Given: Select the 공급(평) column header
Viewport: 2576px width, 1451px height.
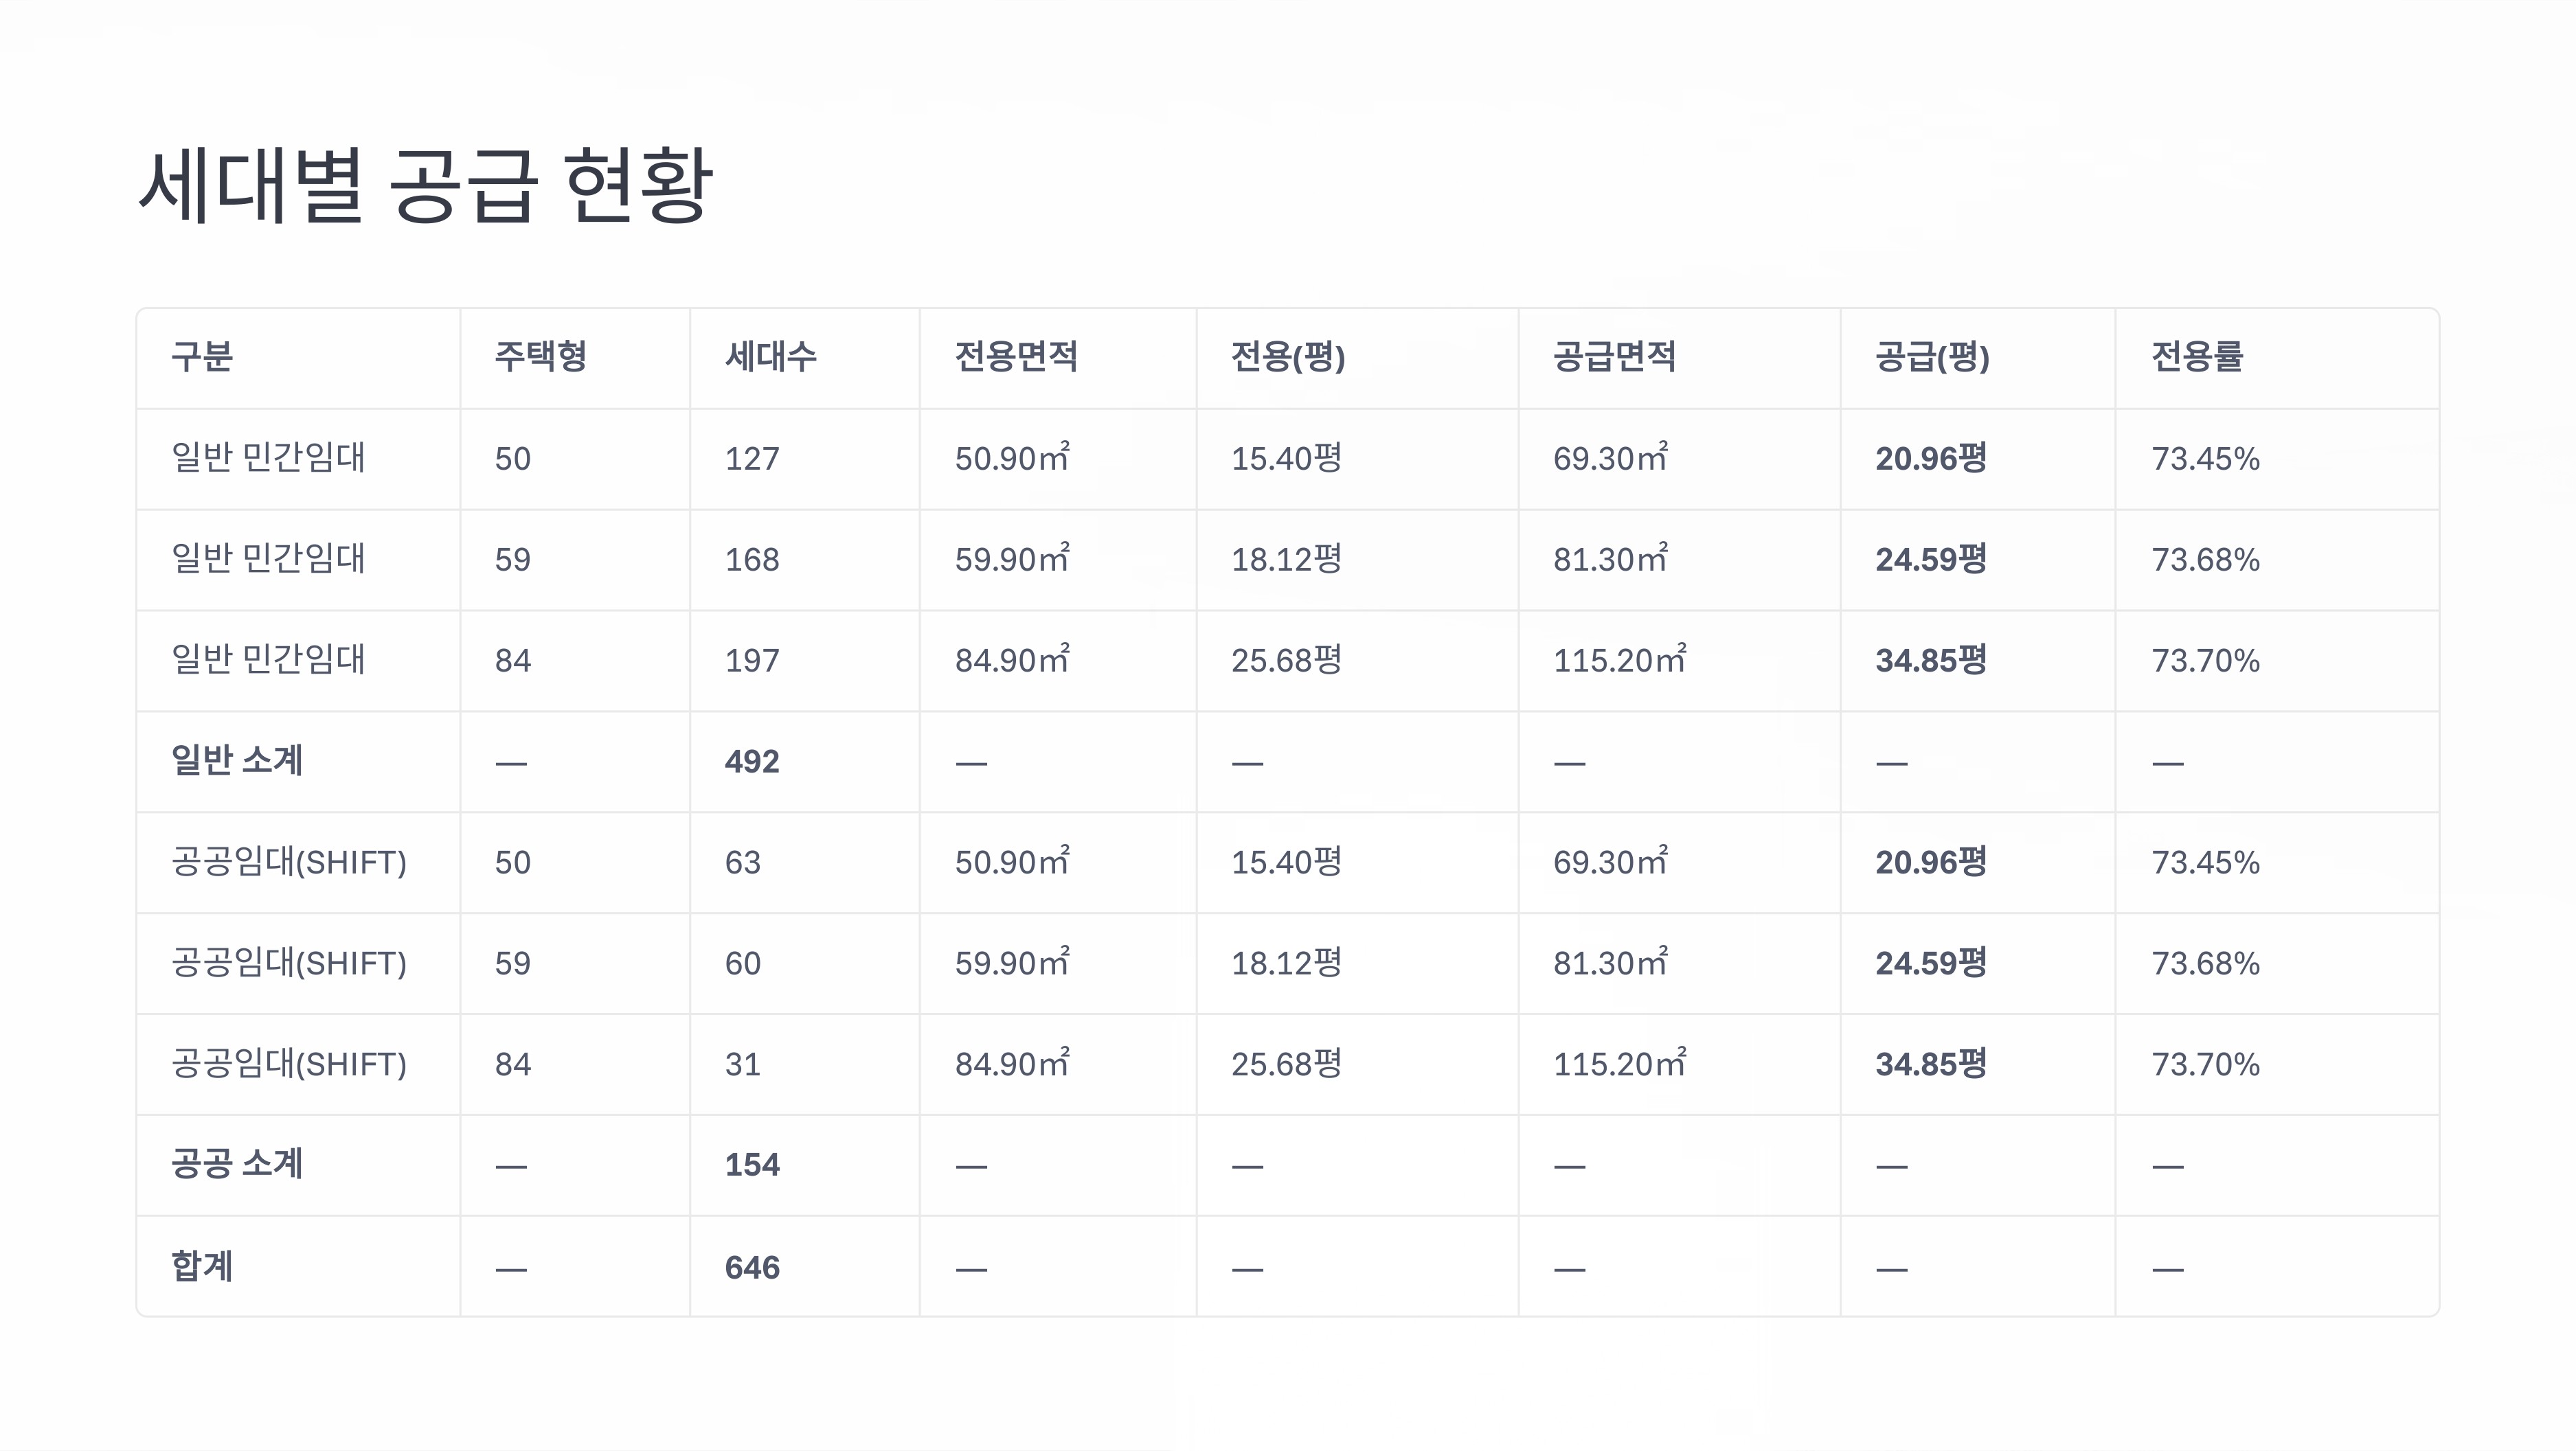Looking at the screenshot, I should click(1932, 356).
